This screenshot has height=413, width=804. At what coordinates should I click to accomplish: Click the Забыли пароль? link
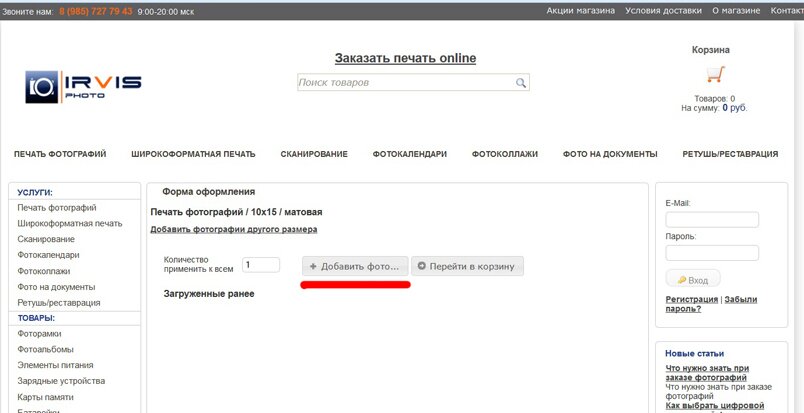click(711, 304)
